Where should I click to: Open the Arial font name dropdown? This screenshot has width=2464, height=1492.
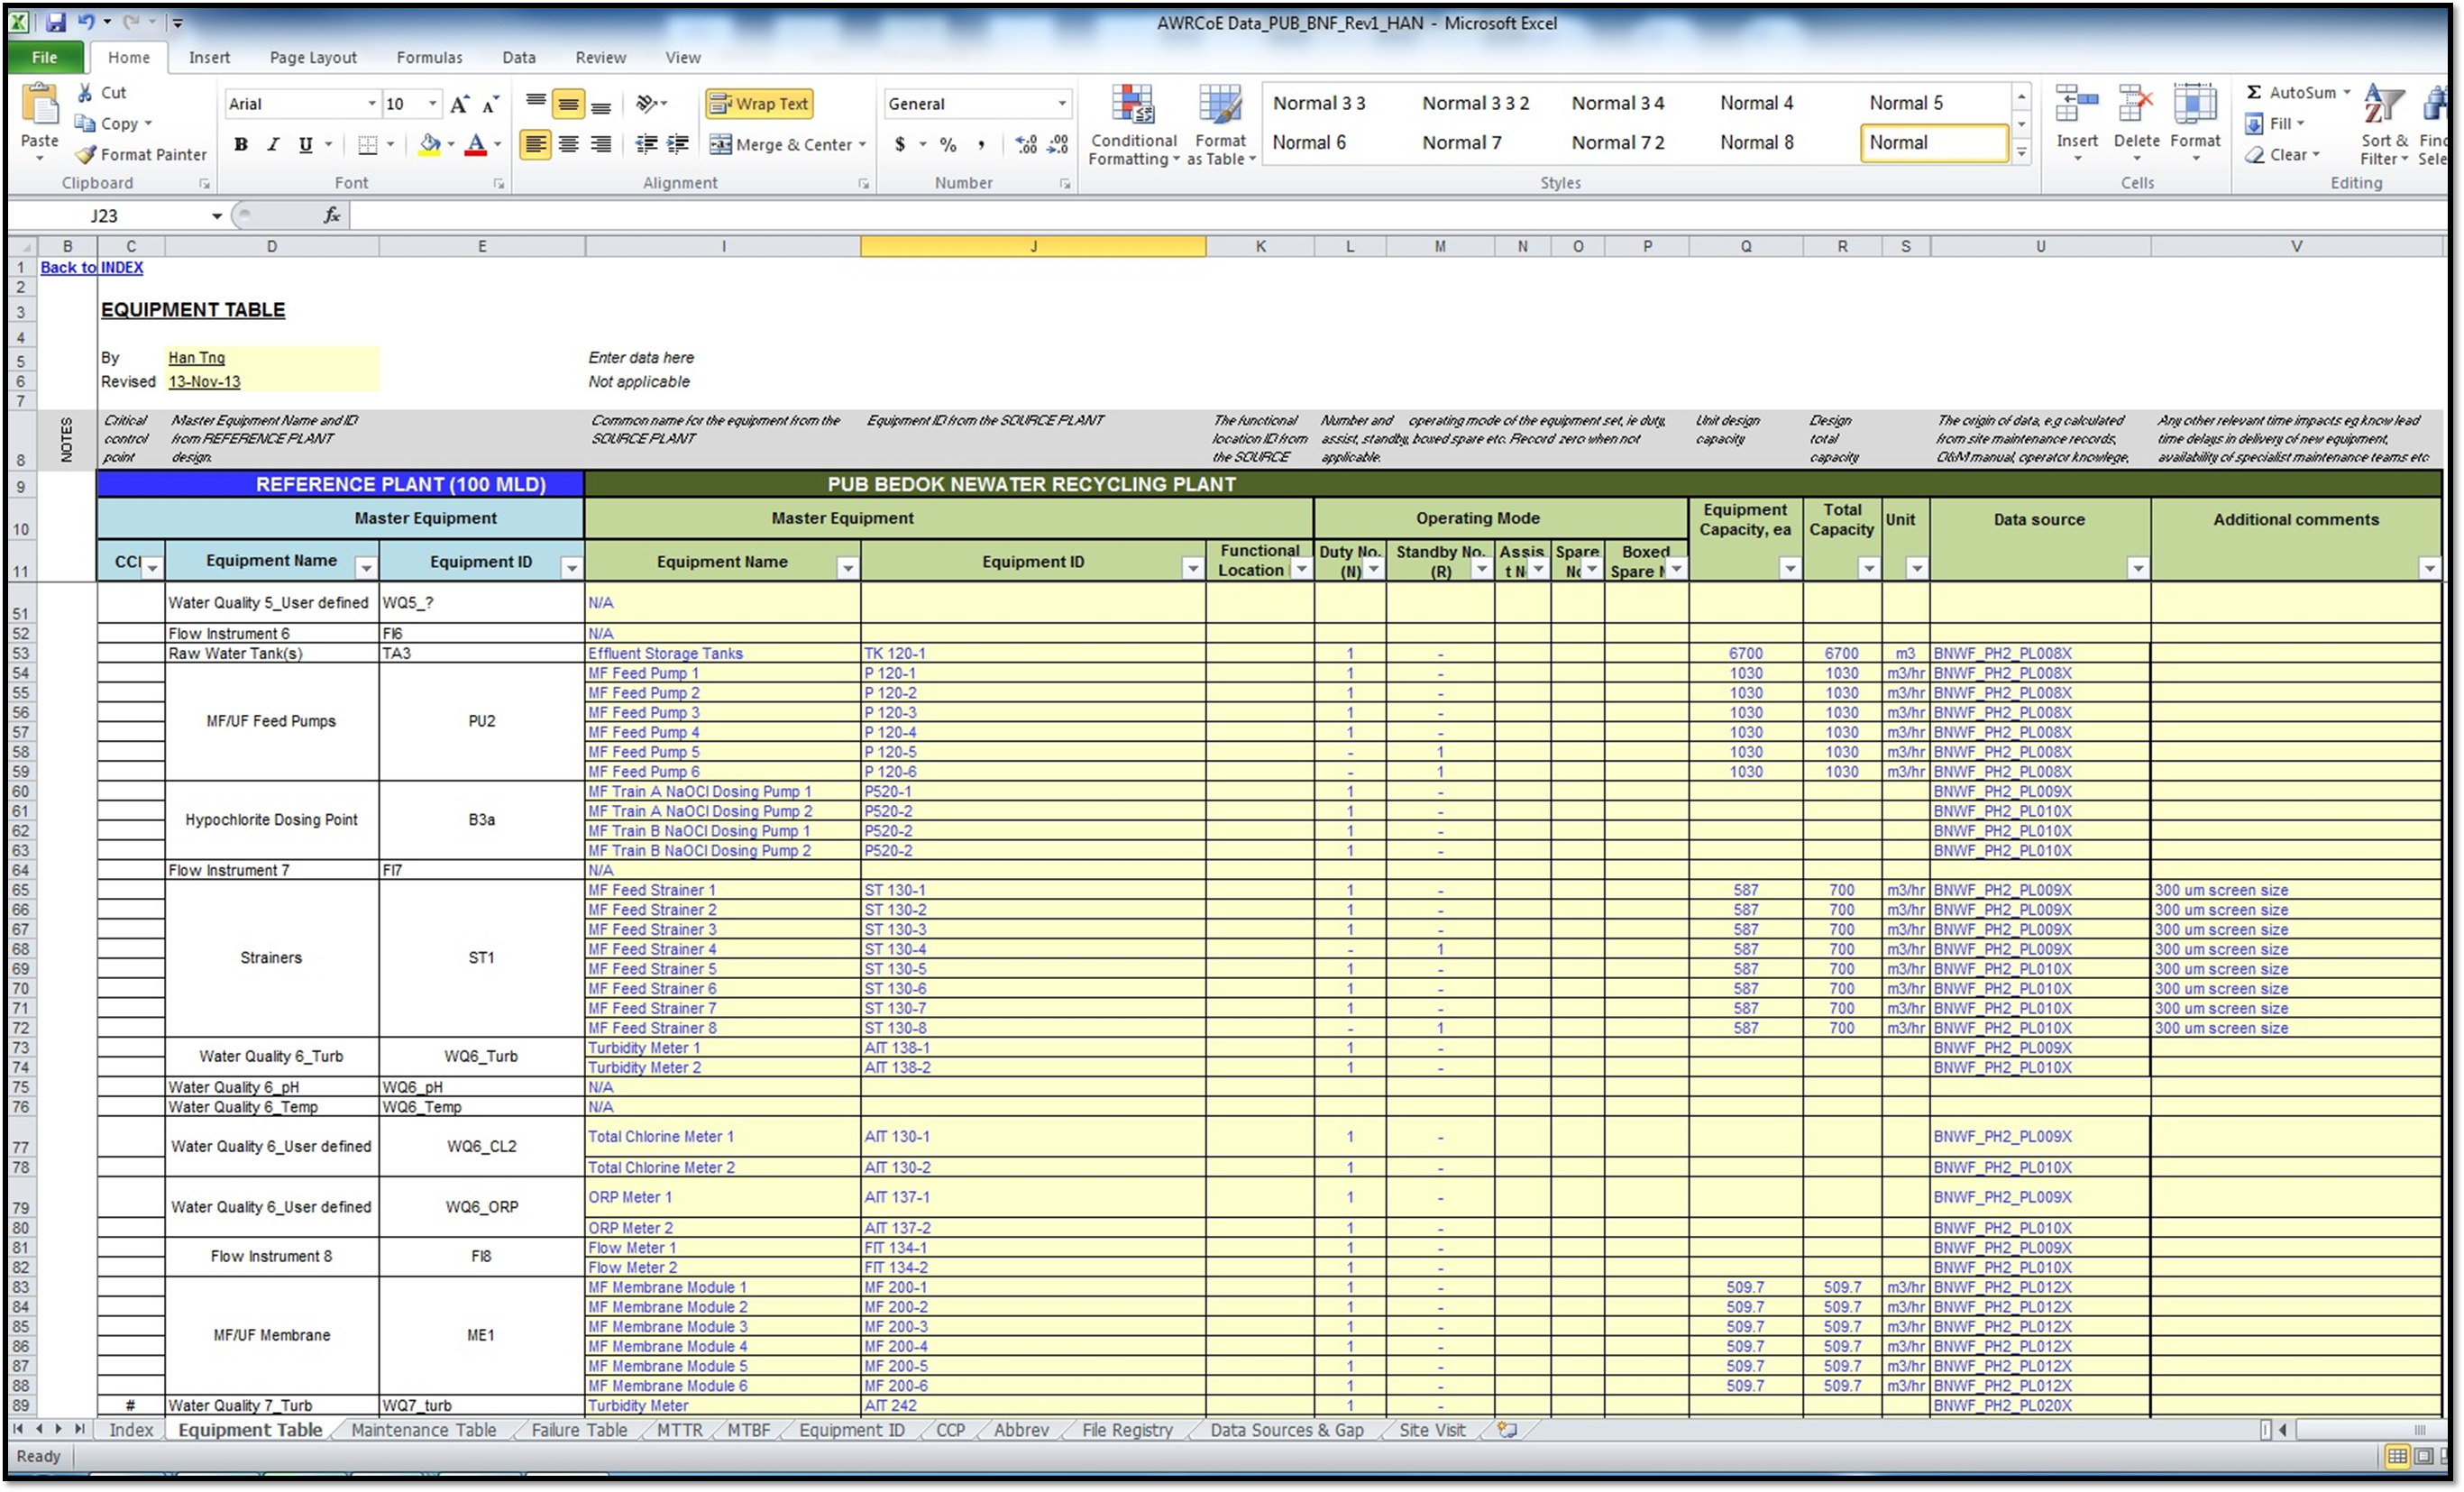coord(371,103)
